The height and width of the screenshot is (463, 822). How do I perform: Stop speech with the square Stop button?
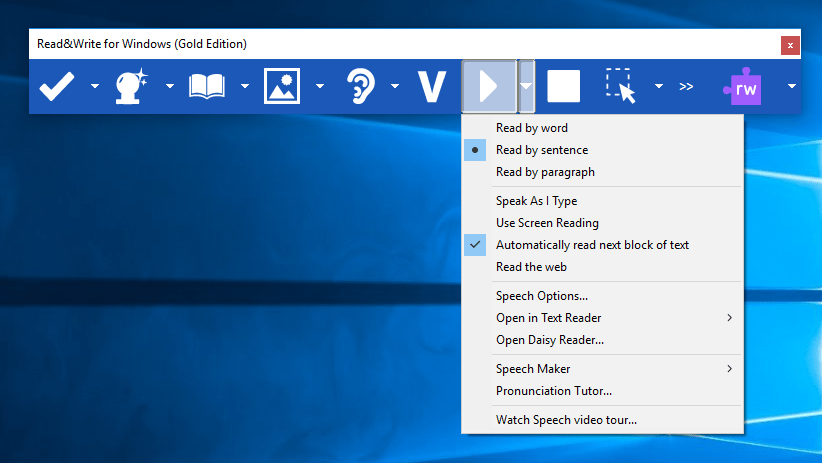click(564, 86)
